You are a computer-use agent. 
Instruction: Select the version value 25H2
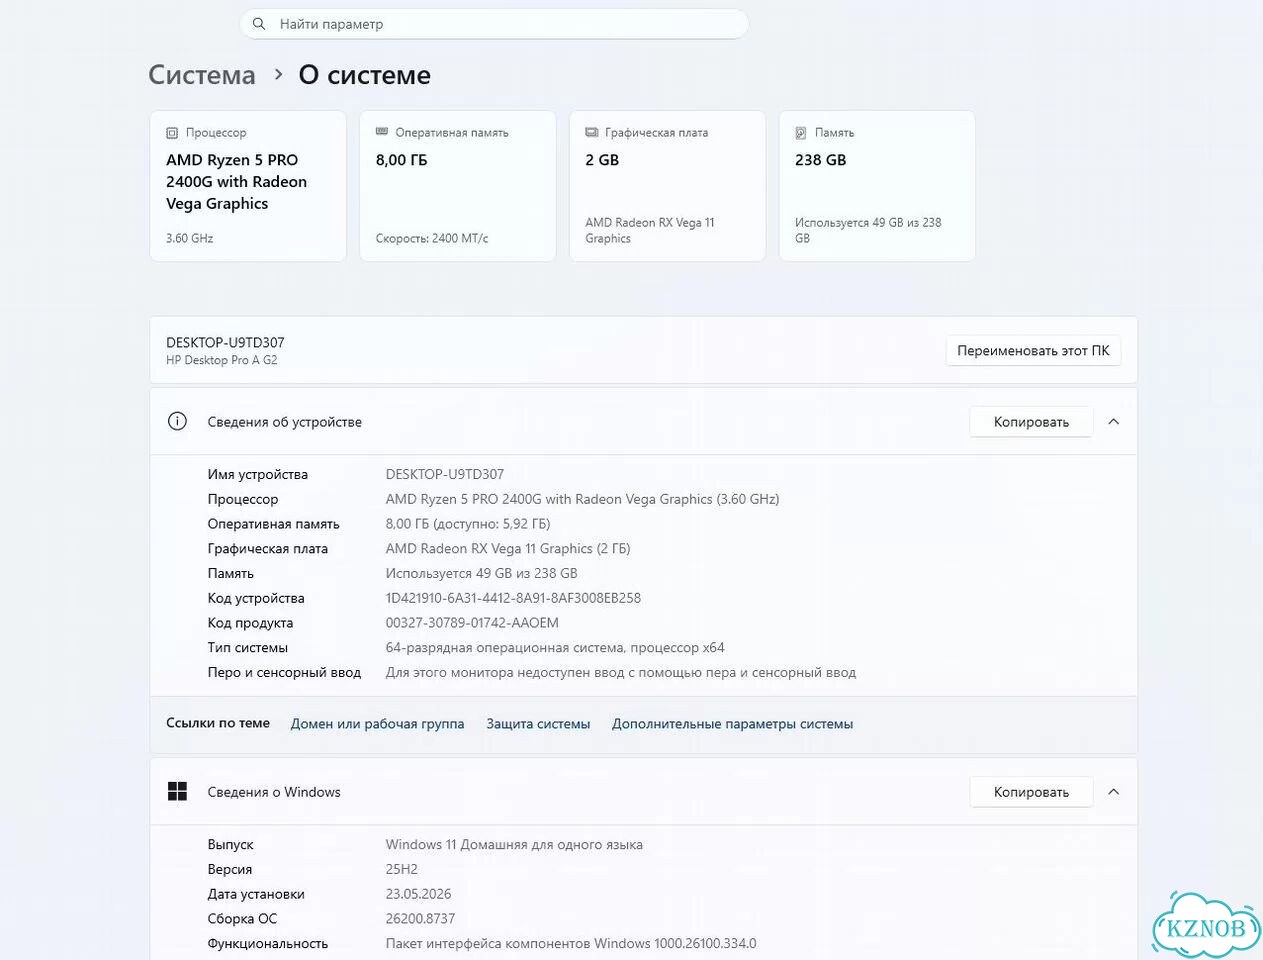tap(402, 870)
